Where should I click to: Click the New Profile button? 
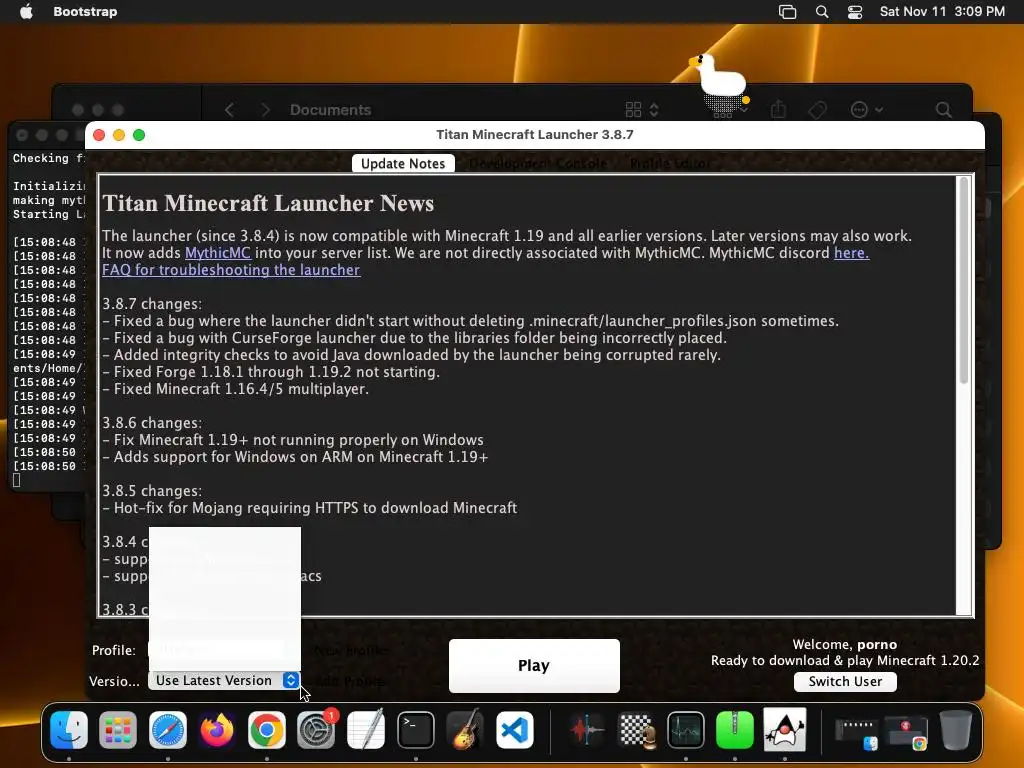coord(351,650)
